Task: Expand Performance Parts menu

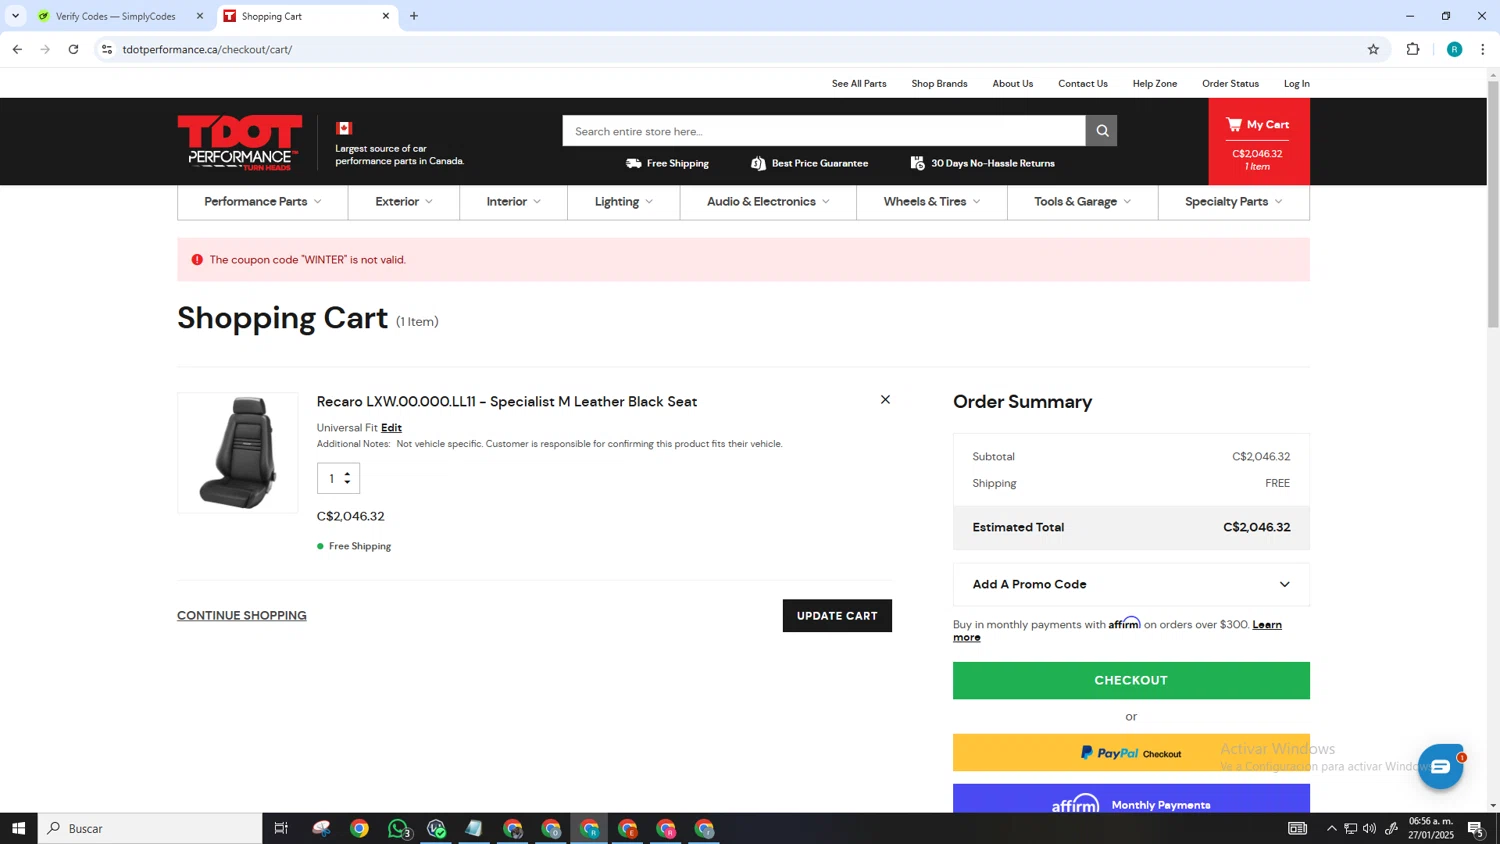Action: pos(263,202)
